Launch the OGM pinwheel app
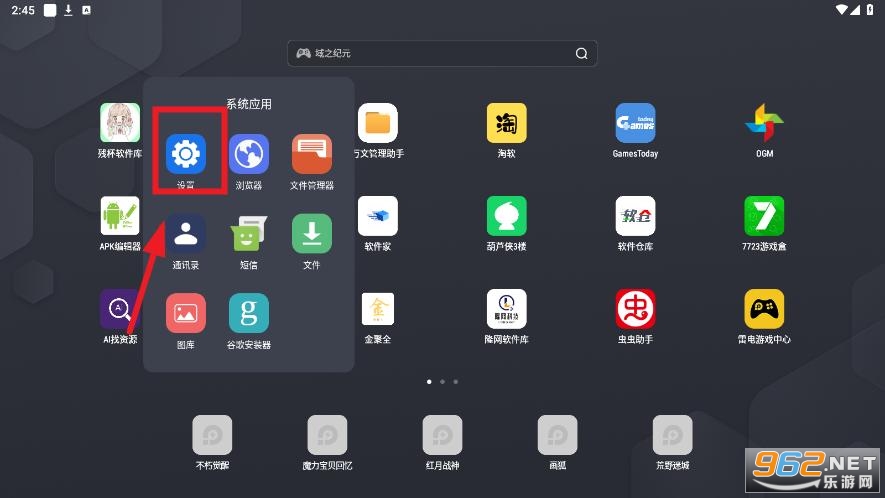Viewport: 885px width, 498px height. coord(764,123)
